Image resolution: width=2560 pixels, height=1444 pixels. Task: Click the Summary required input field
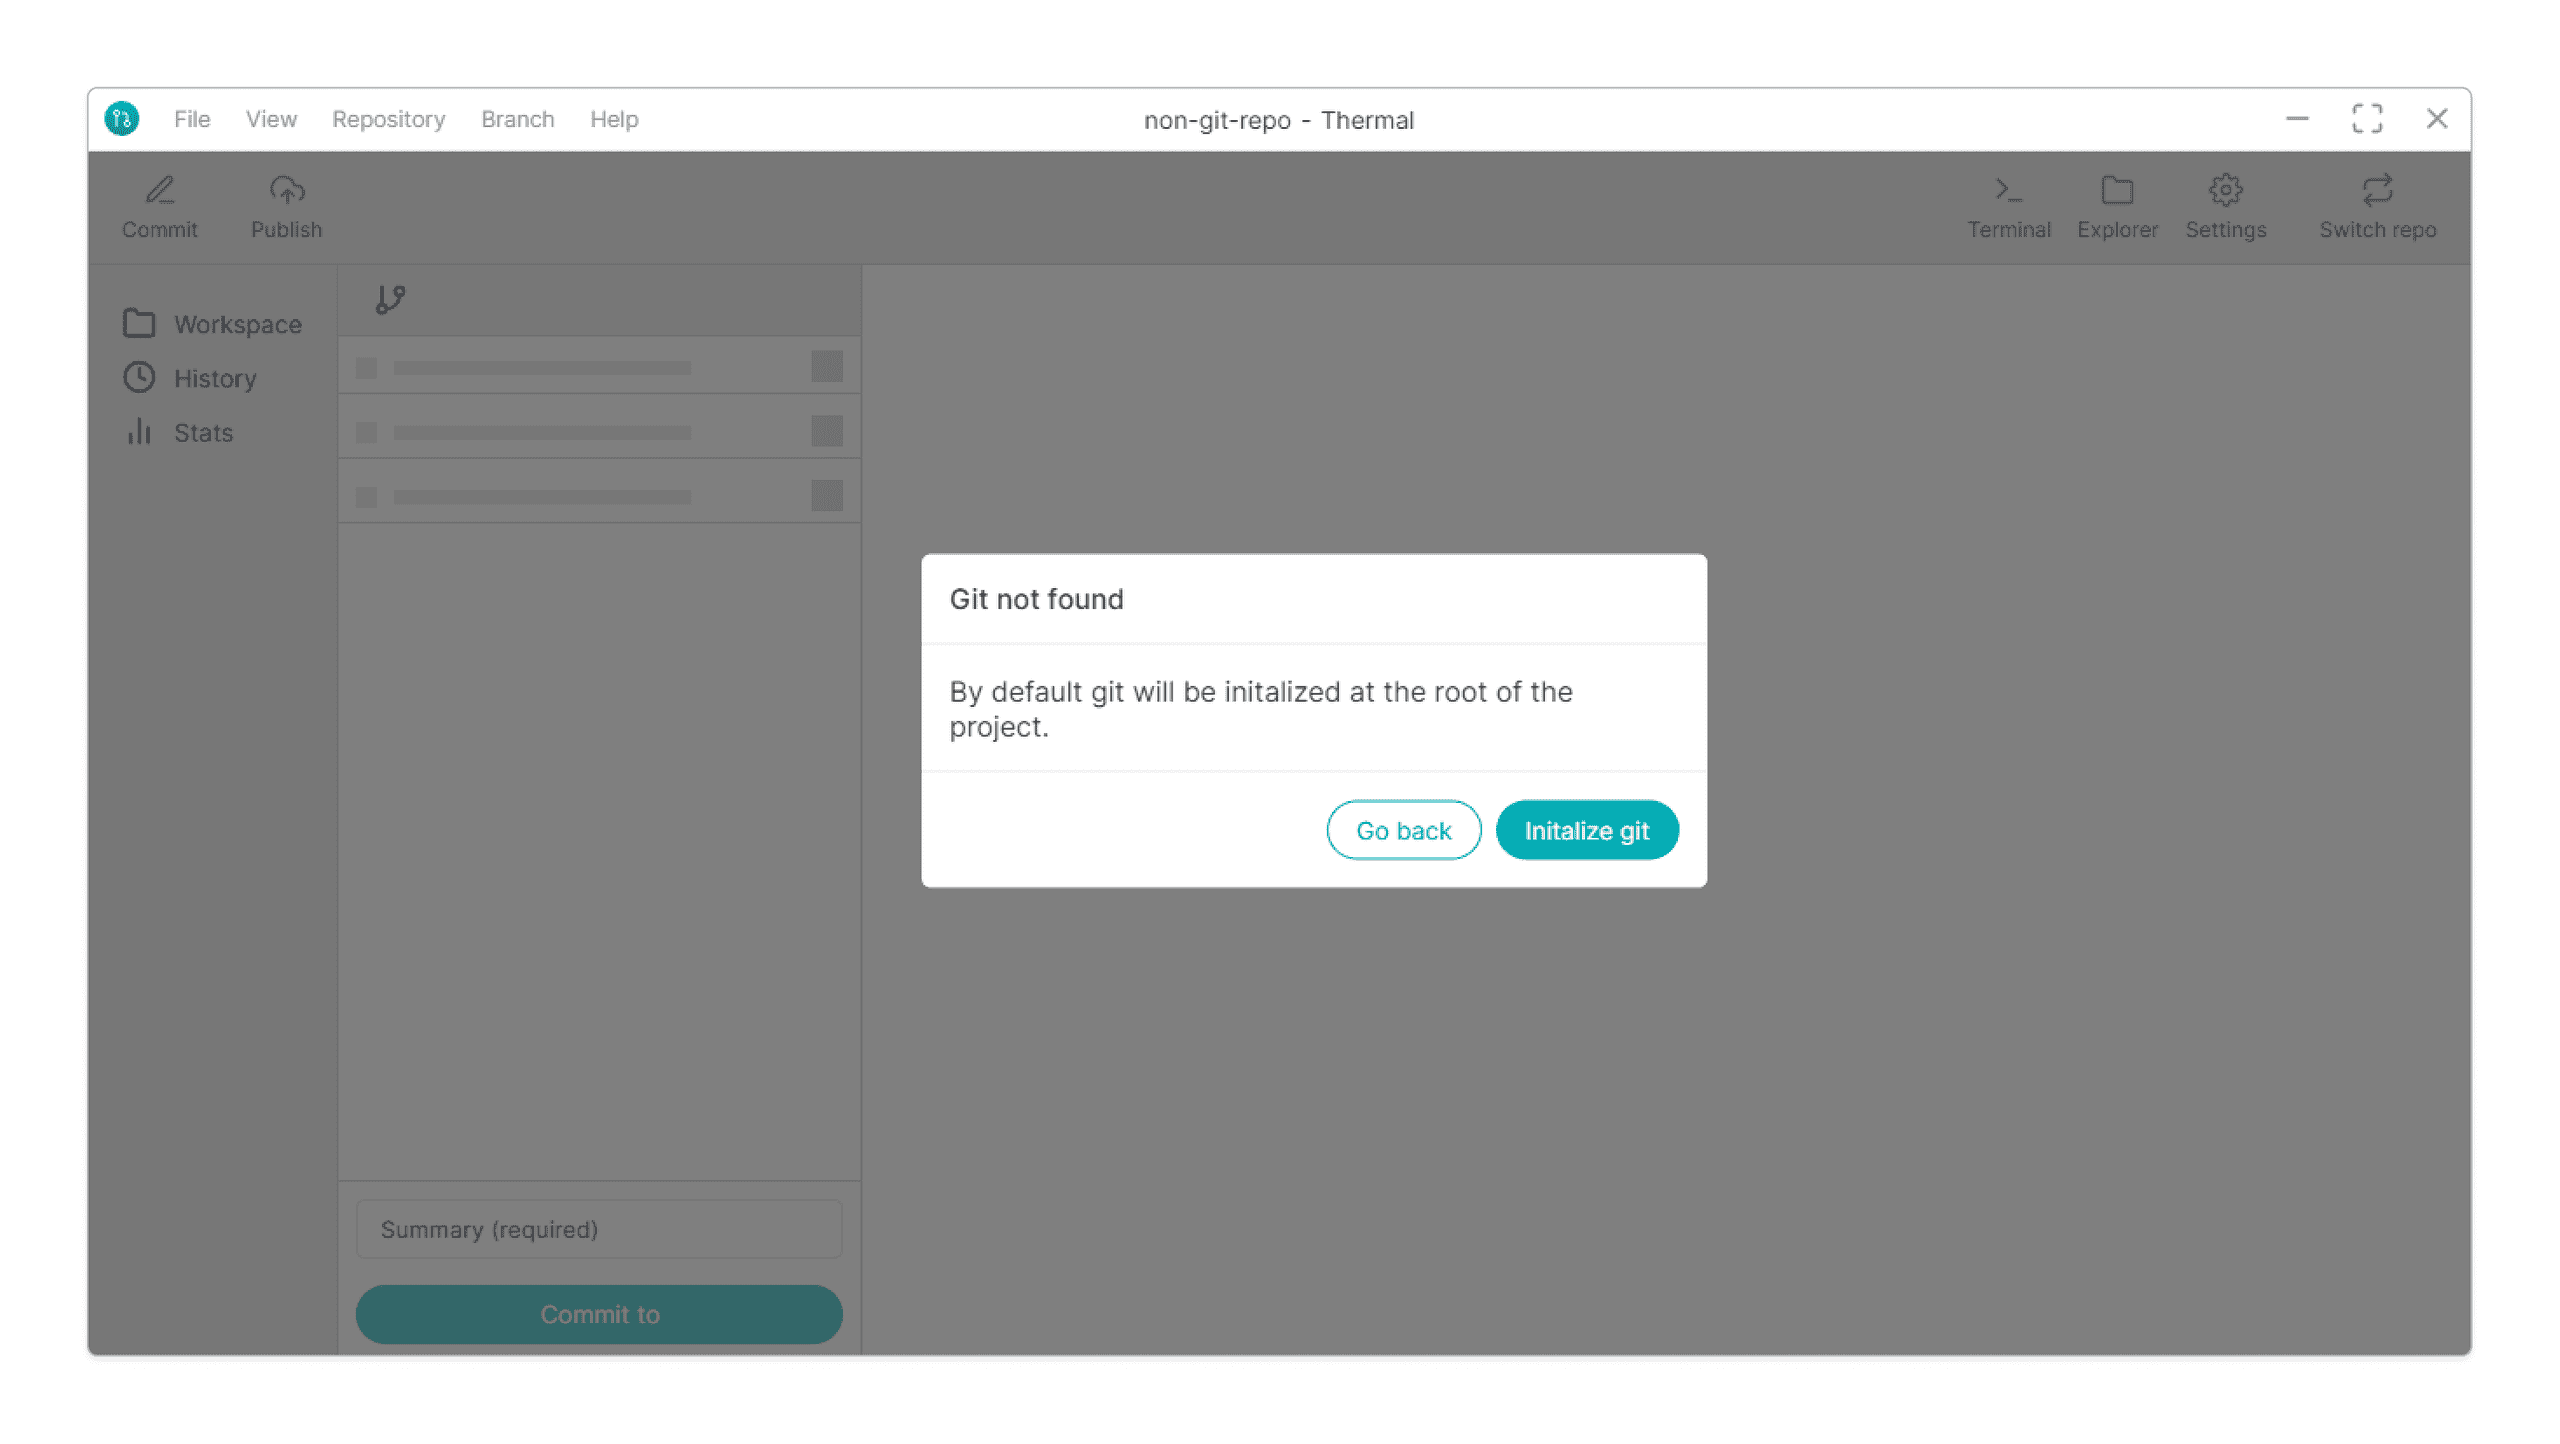point(600,1229)
